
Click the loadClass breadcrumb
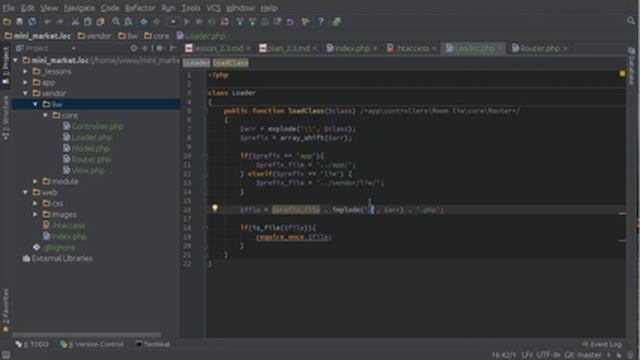231,63
